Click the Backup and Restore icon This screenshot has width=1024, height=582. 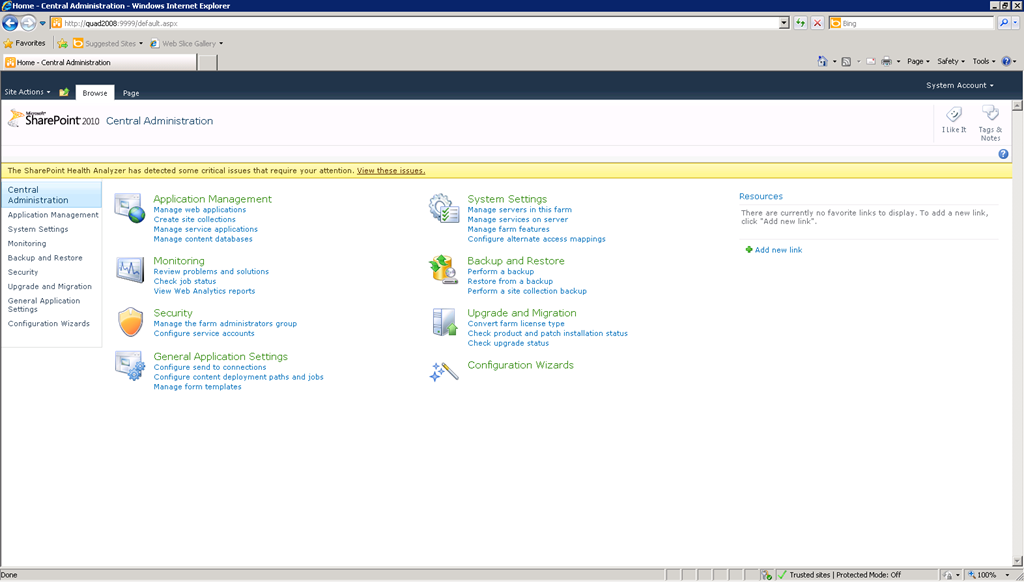[443, 269]
